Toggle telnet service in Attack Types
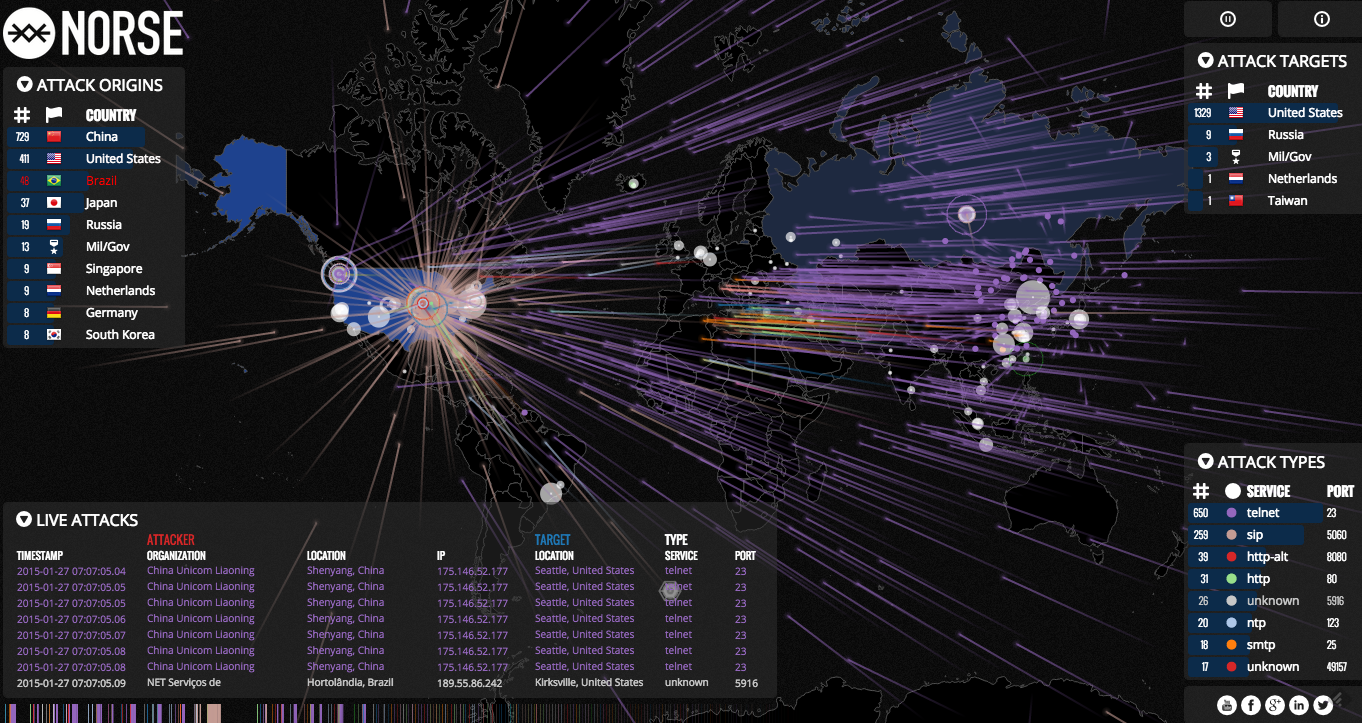Screen dimensions: 1362x723 [1263, 513]
